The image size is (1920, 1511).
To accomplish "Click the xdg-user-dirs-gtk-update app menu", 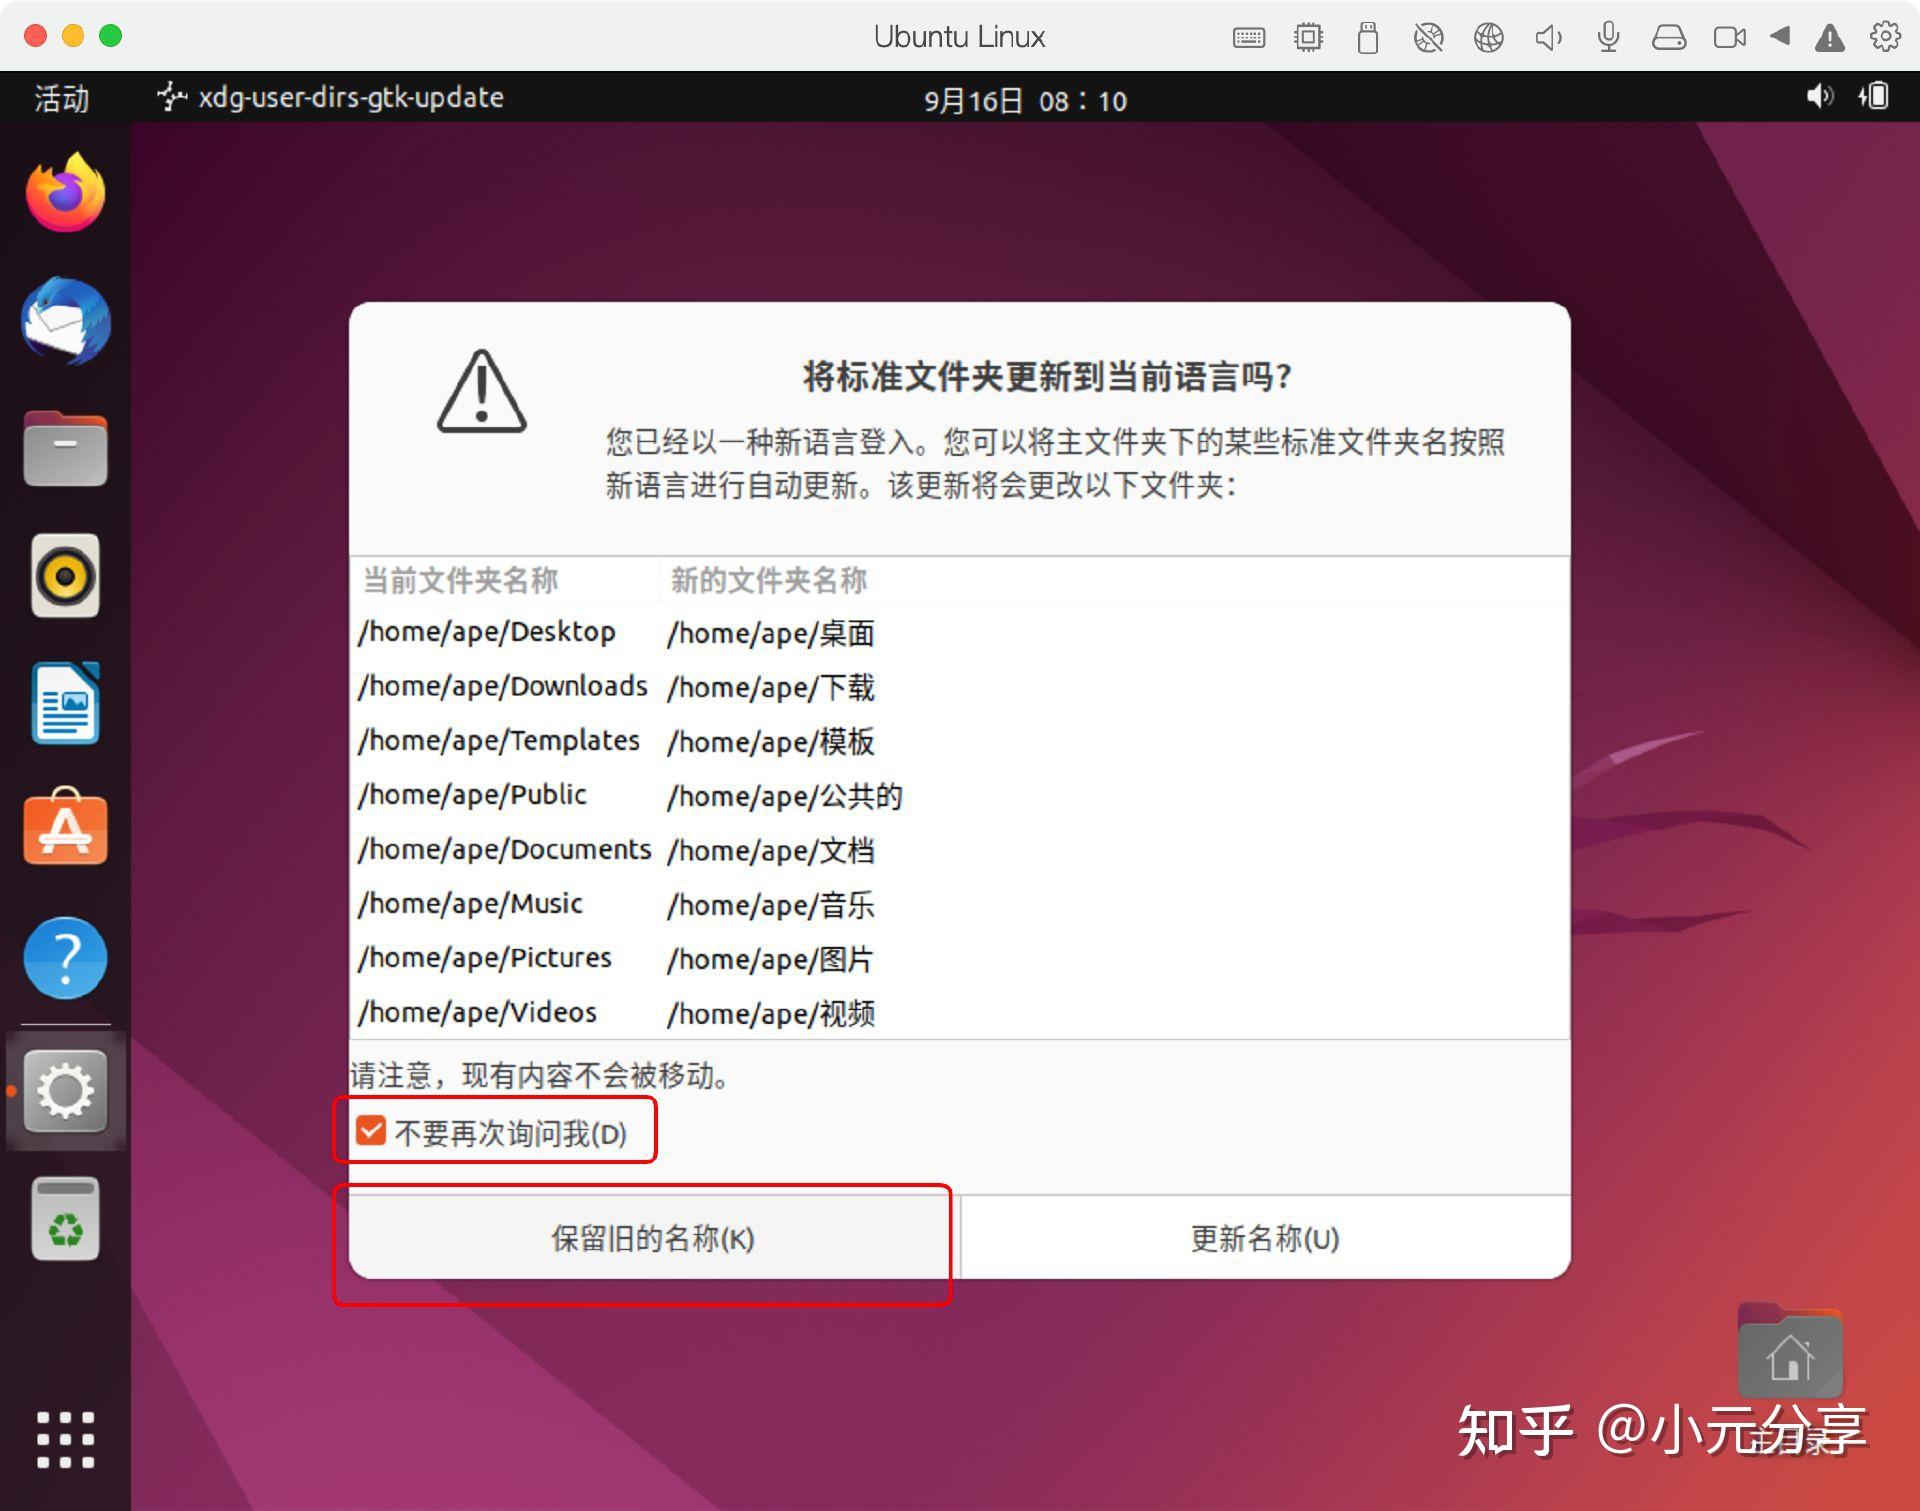I will point(330,97).
